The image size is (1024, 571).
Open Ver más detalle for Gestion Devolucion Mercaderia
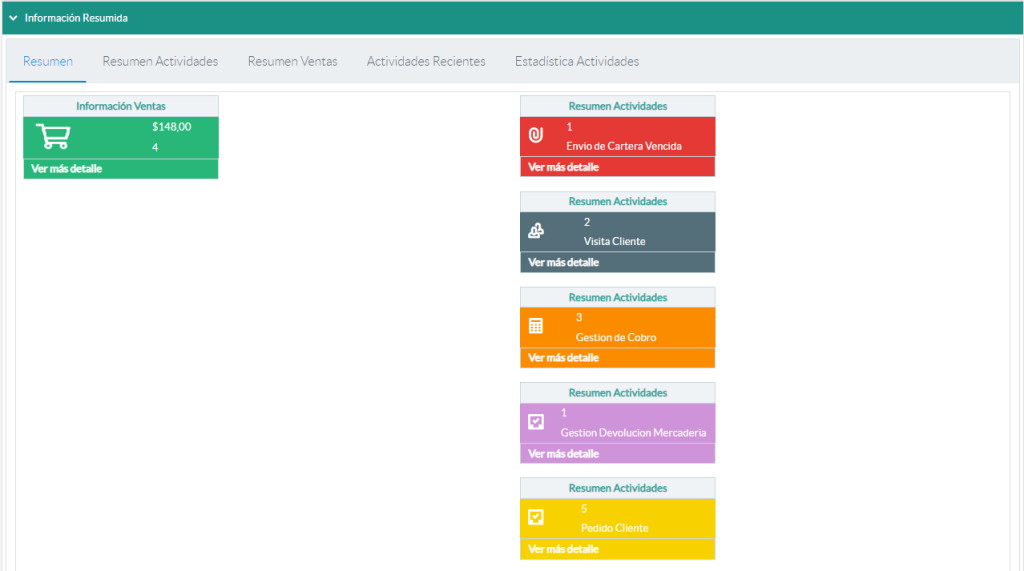(x=563, y=453)
